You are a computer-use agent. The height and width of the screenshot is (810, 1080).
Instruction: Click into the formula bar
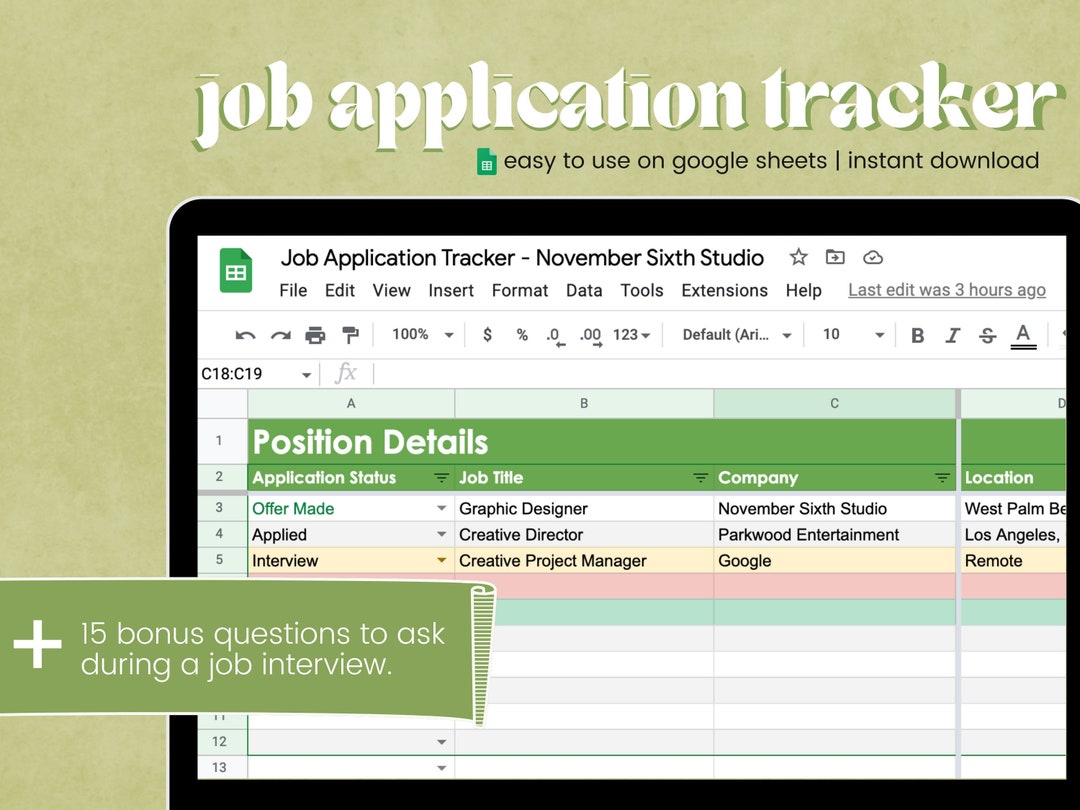[720, 374]
